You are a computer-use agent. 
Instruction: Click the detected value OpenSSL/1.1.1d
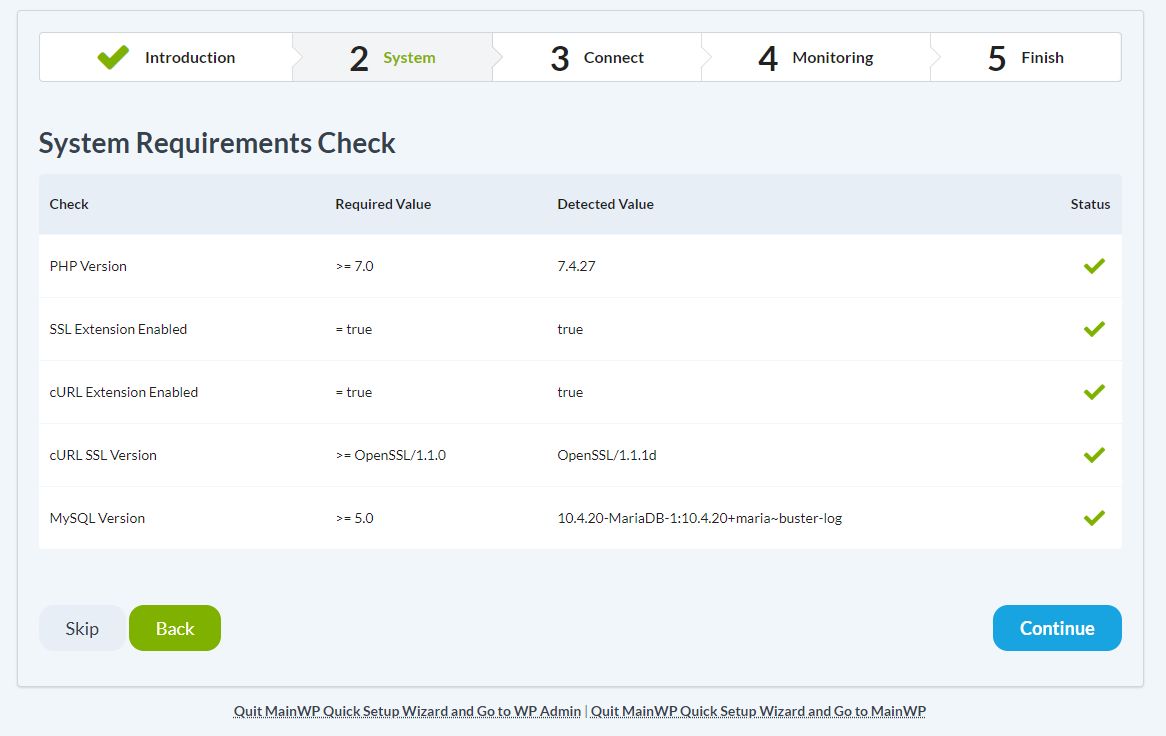[x=607, y=455]
